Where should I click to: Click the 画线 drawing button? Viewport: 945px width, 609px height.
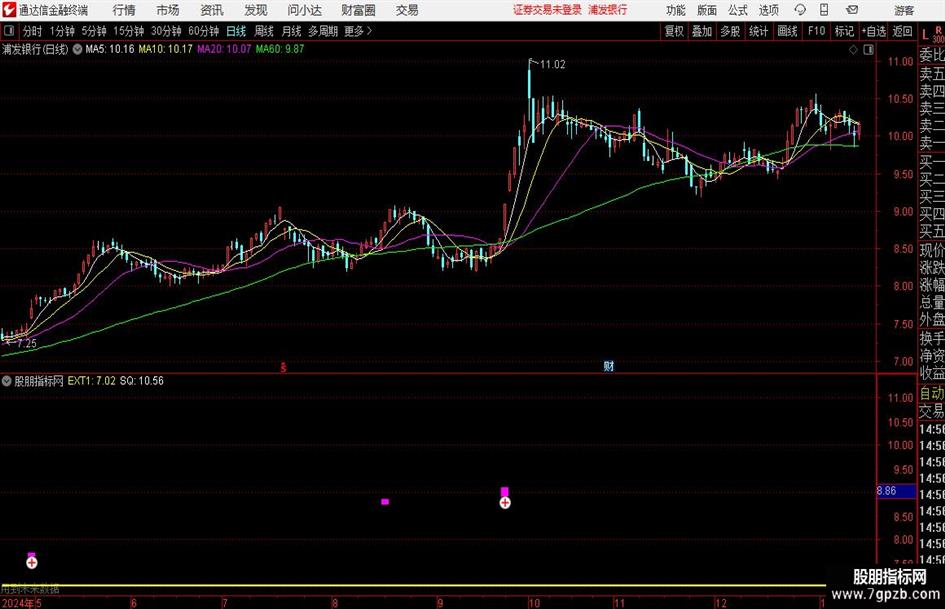787,31
